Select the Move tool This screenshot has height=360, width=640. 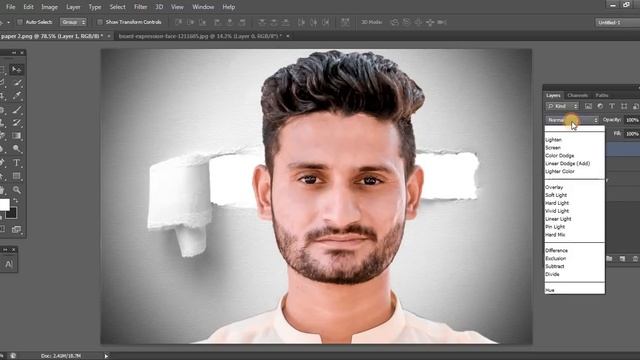[x=16, y=69]
